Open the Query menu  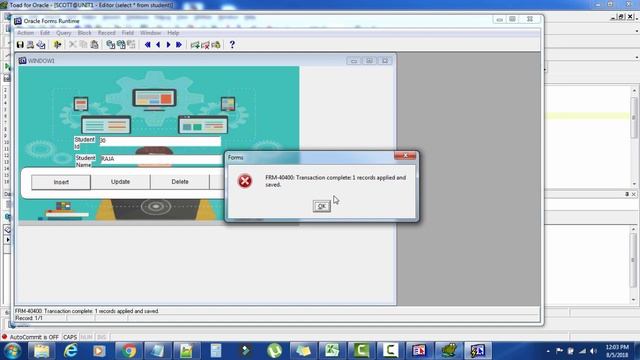(x=64, y=33)
